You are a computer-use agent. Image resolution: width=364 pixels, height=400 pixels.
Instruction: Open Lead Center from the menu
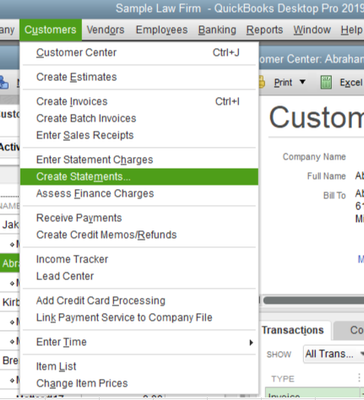click(139, 276)
